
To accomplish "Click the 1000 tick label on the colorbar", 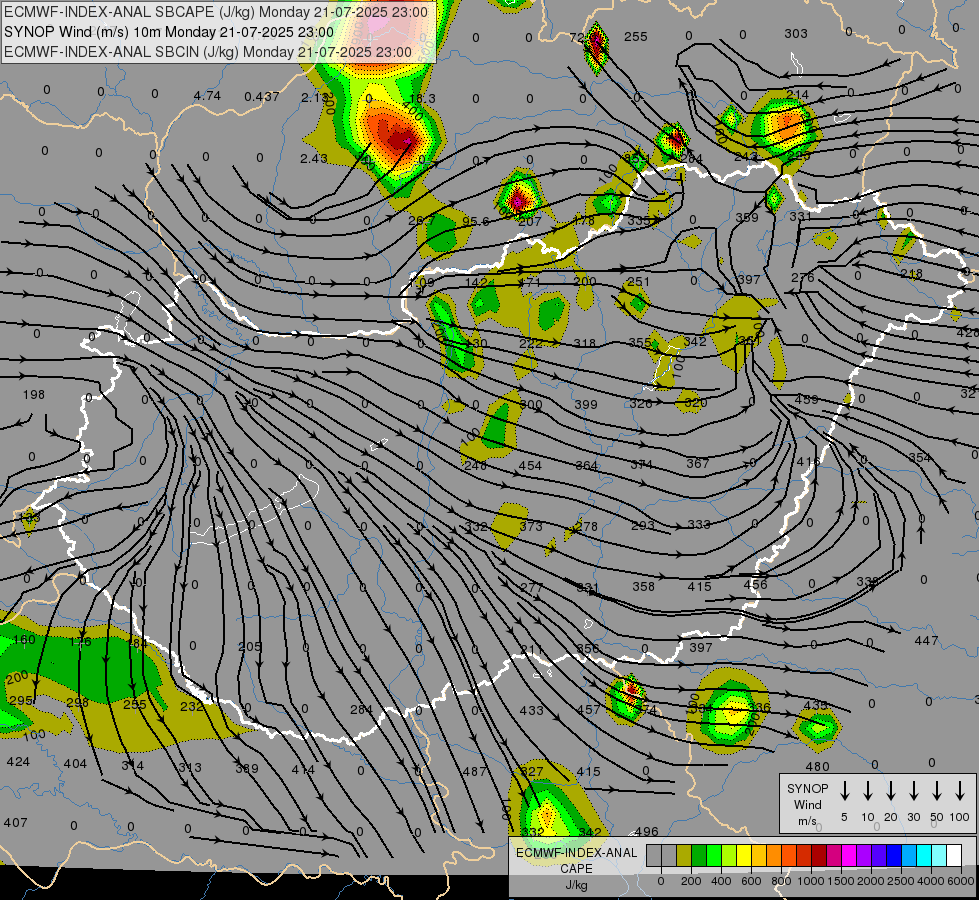I will click(x=810, y=881).
